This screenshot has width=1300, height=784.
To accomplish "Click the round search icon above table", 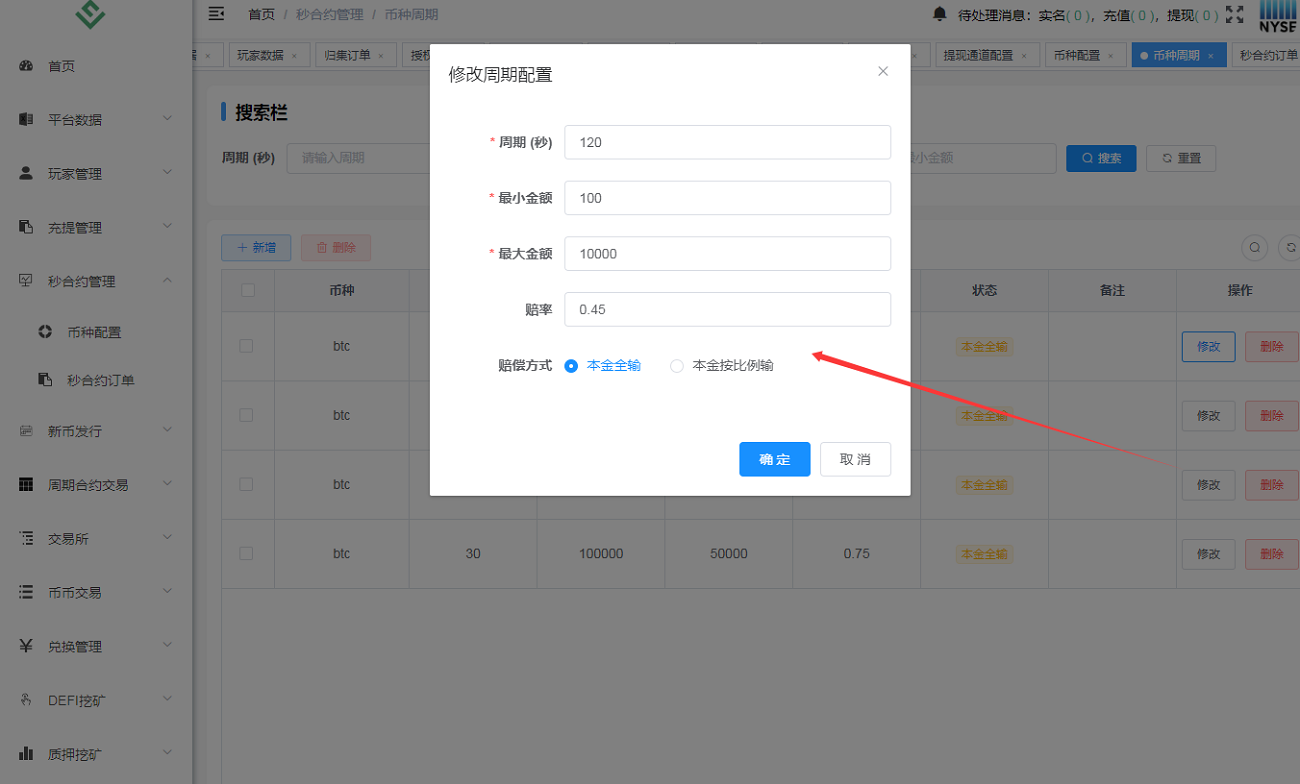I will pyautogui.click(x=1254, y=247).
